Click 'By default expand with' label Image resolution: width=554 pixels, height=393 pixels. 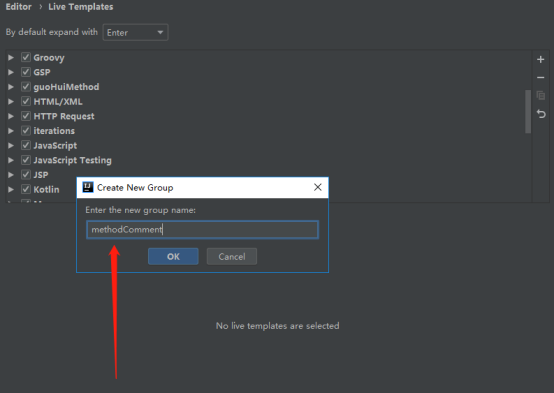click(52, 32)
